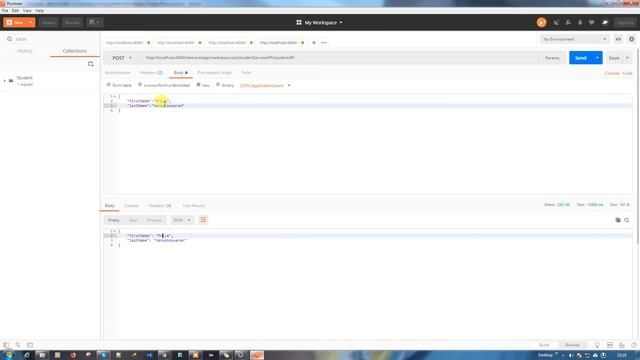This screenshot has width=640, height=360.
Task: Open the File menu
Action: (x=5, y=11)
